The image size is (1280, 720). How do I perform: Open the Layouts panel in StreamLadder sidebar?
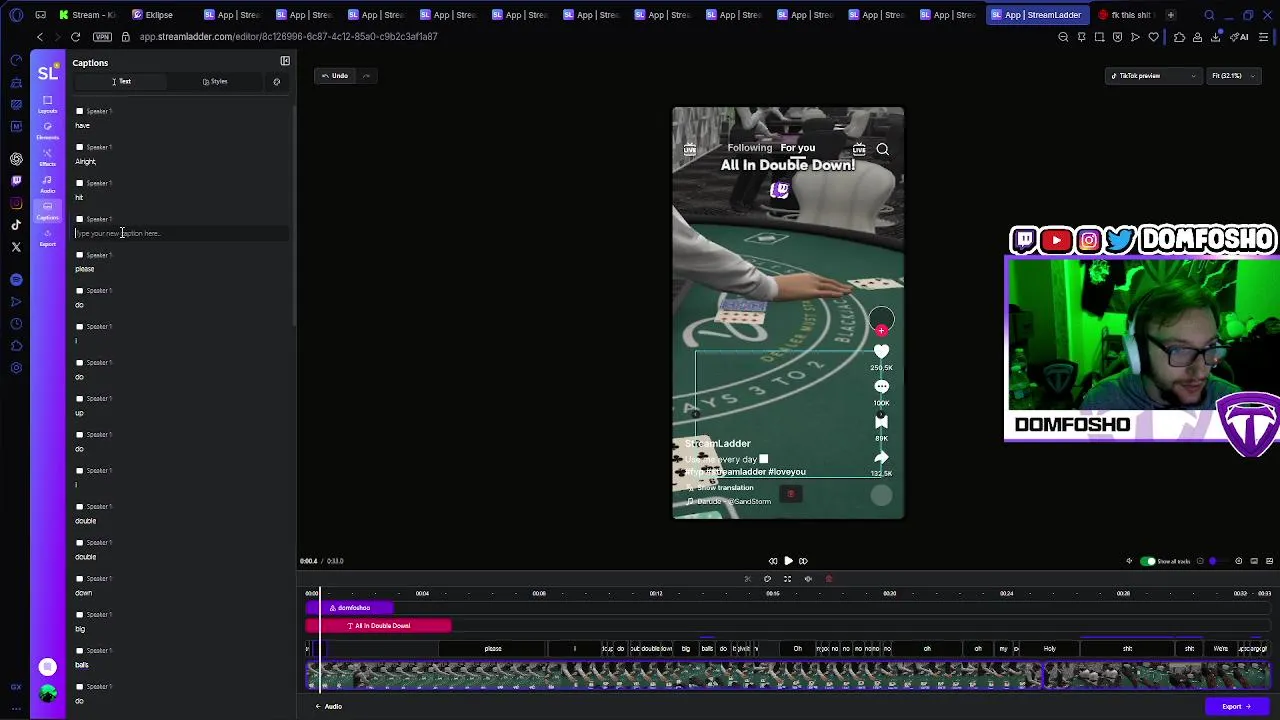(x=47, y=104)
